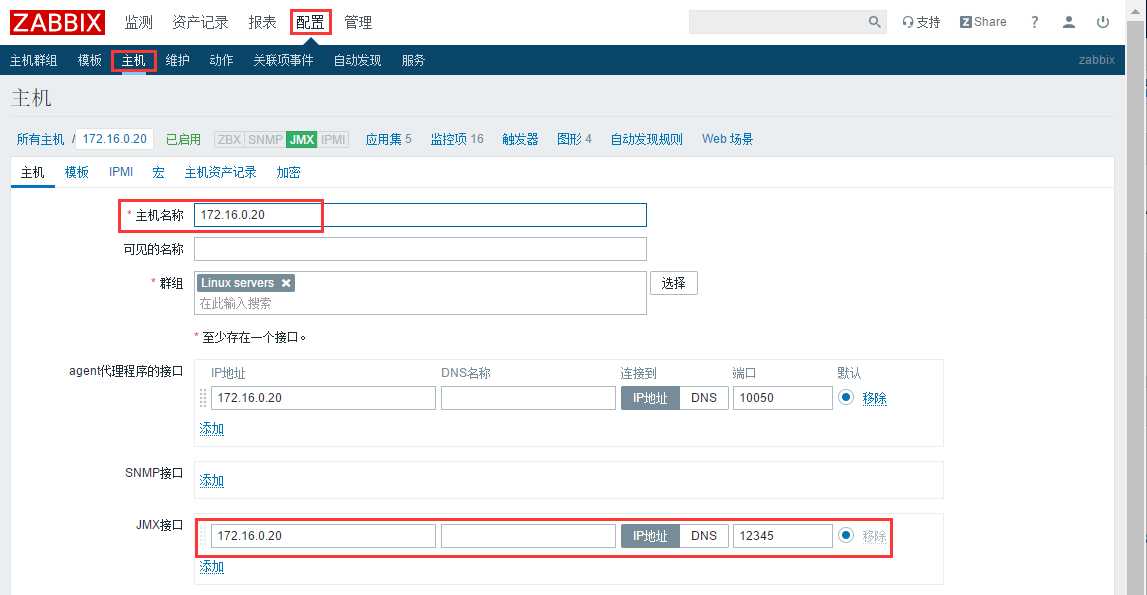Screen dimensions: 1147x595
Task: Click the help question mark icon
Action: click(1034, 22)
